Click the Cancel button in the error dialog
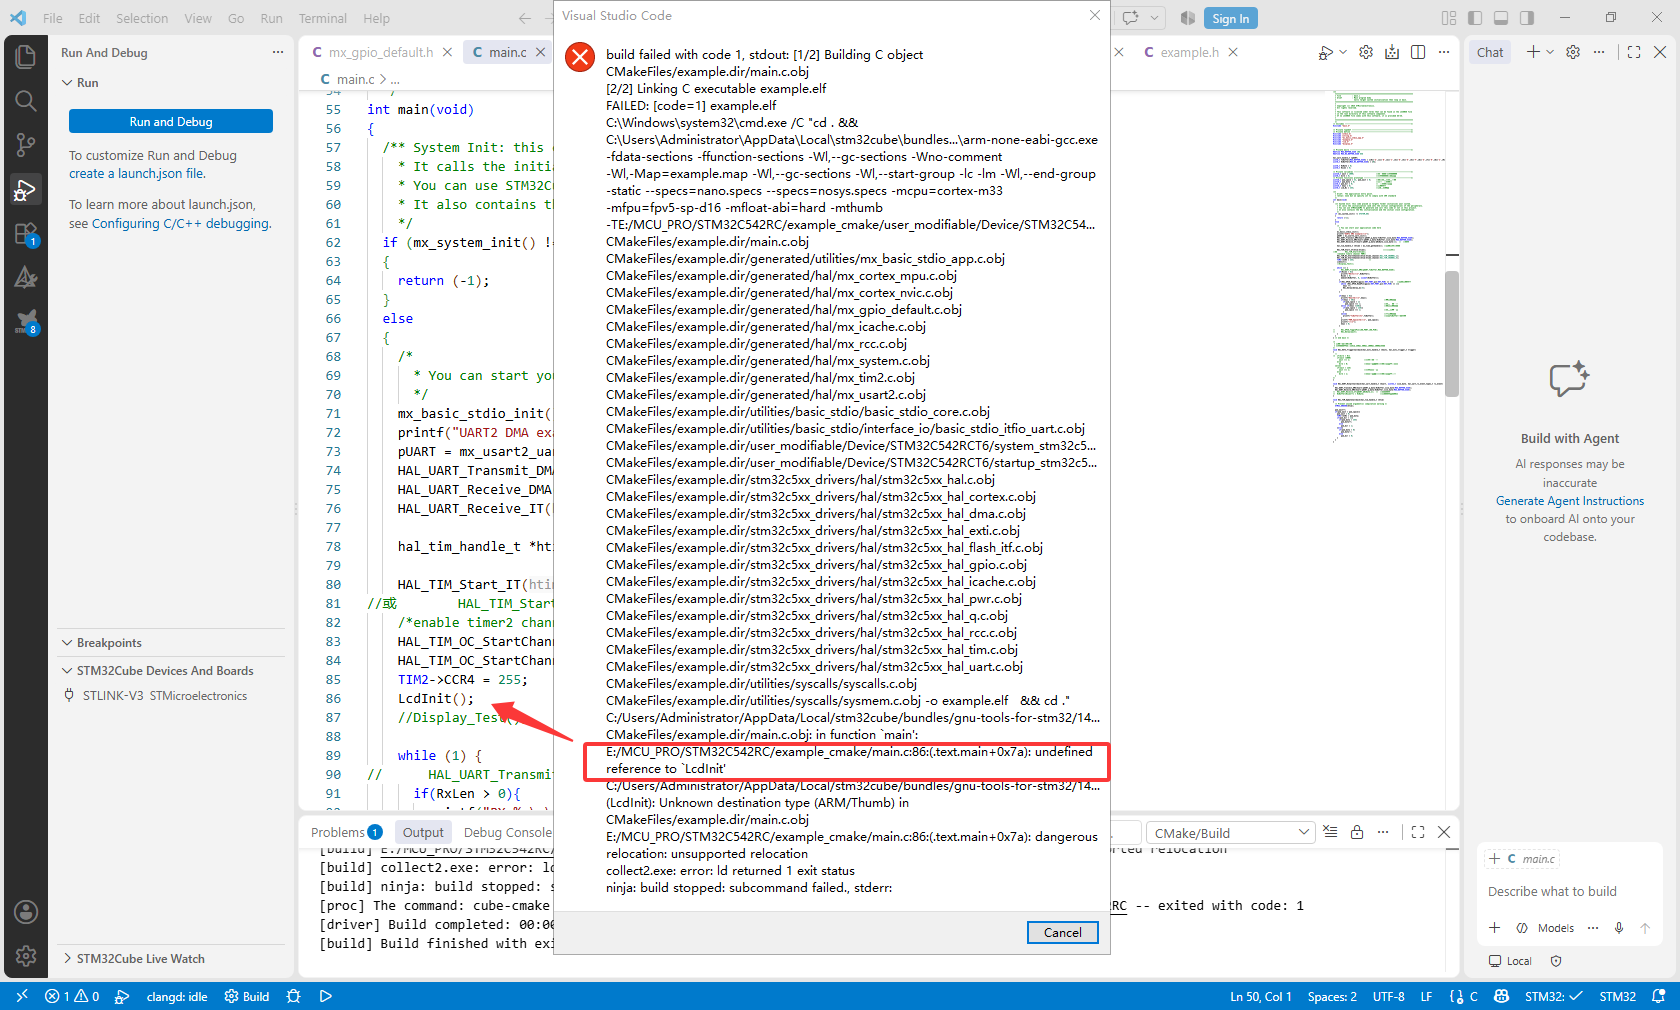The height and width of the screenshot is (1010, 1680). point(1062,932)
